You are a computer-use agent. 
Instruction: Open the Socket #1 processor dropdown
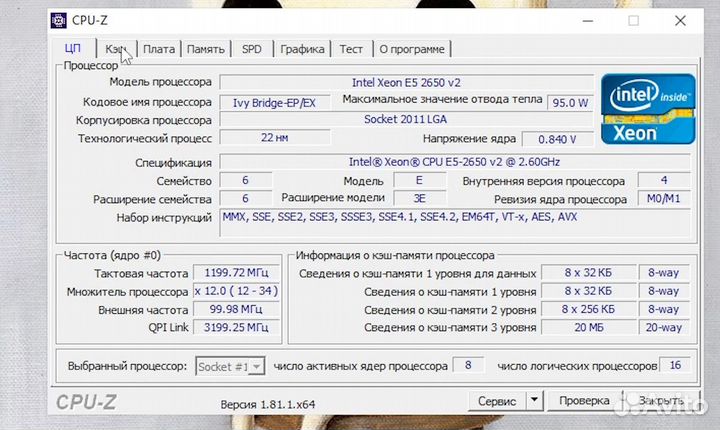(x=230, y=366)
